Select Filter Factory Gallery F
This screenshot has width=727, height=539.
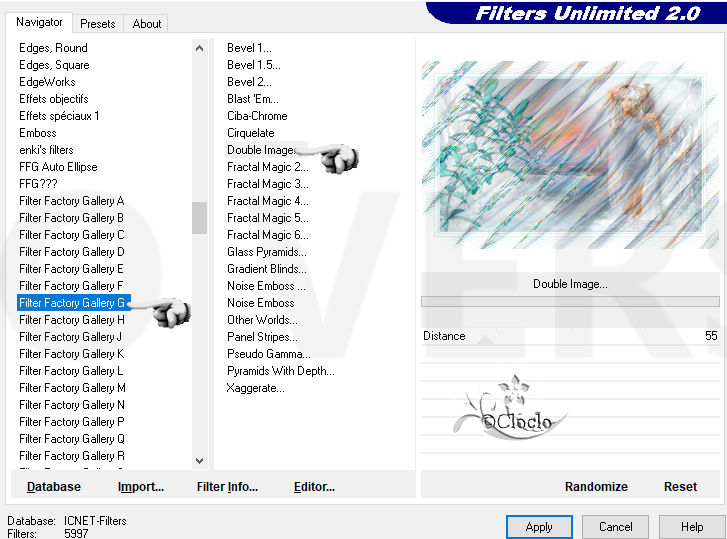tap(71, 286)
